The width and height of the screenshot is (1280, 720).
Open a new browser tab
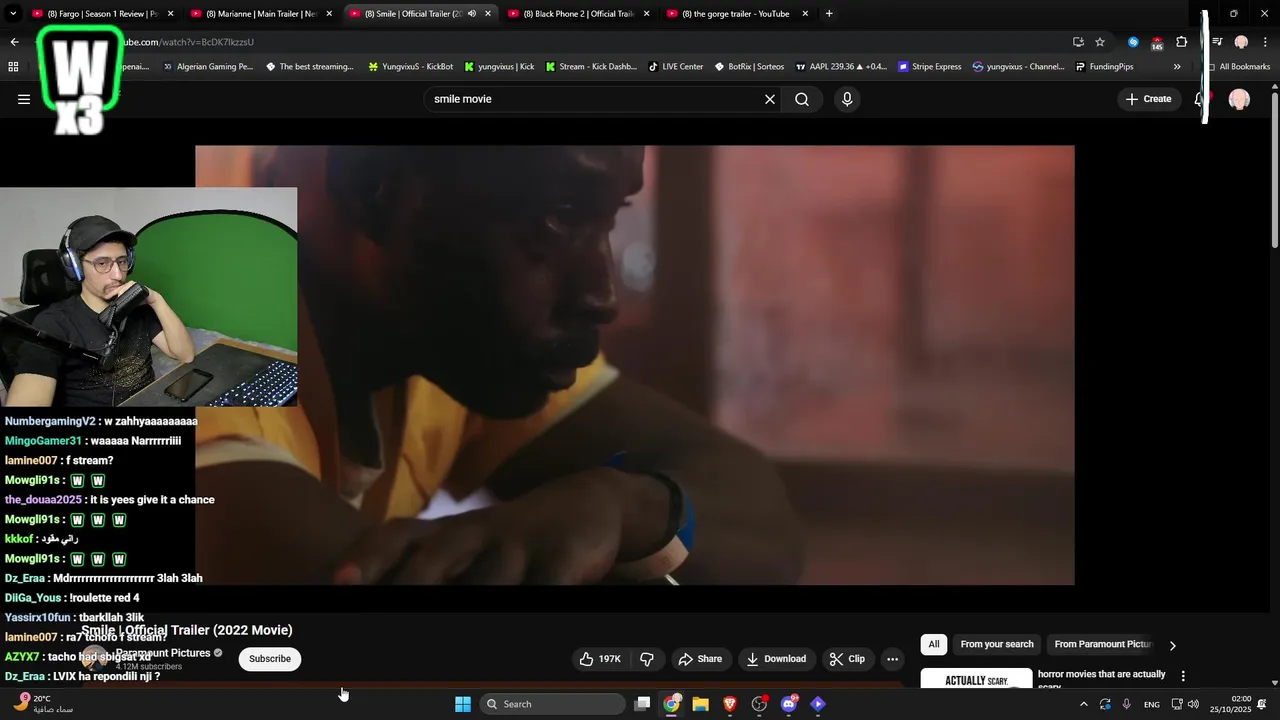829,14
